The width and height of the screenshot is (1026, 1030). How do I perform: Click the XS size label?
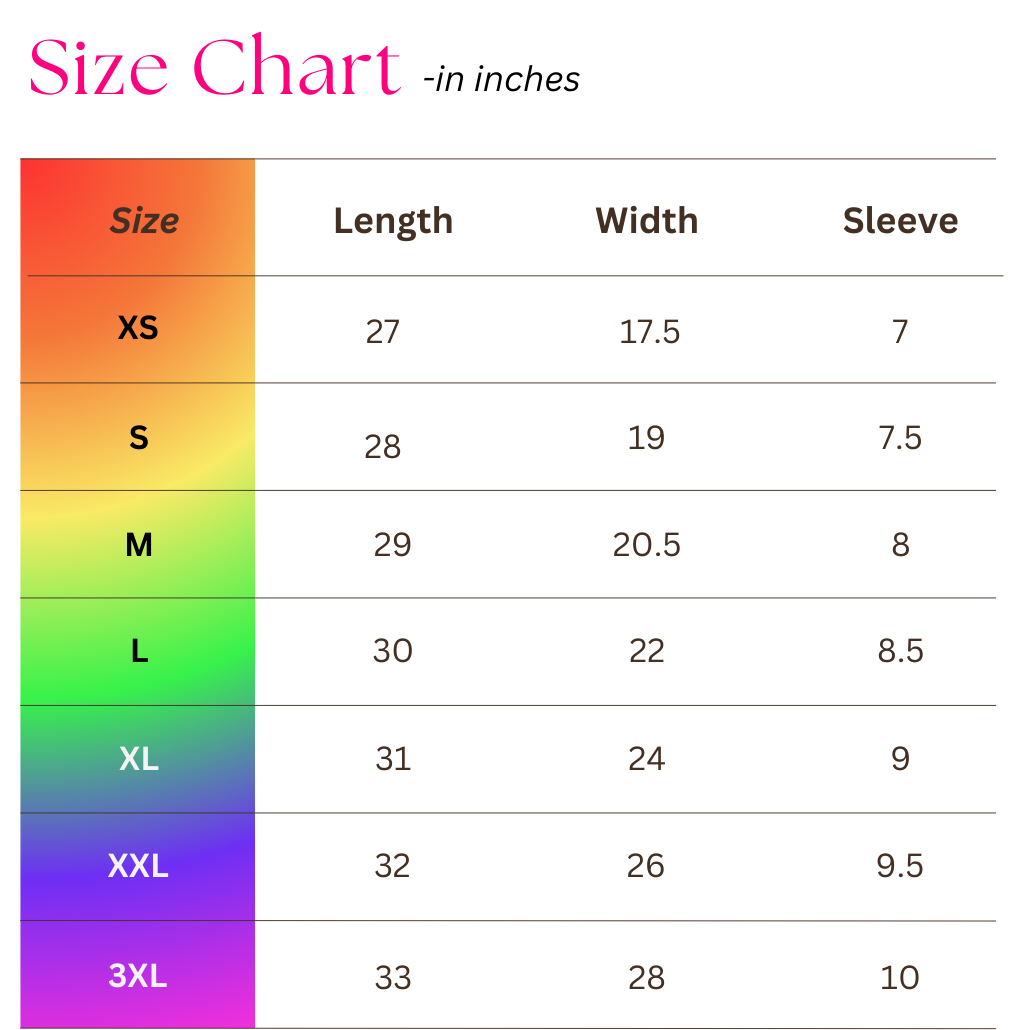138,328
